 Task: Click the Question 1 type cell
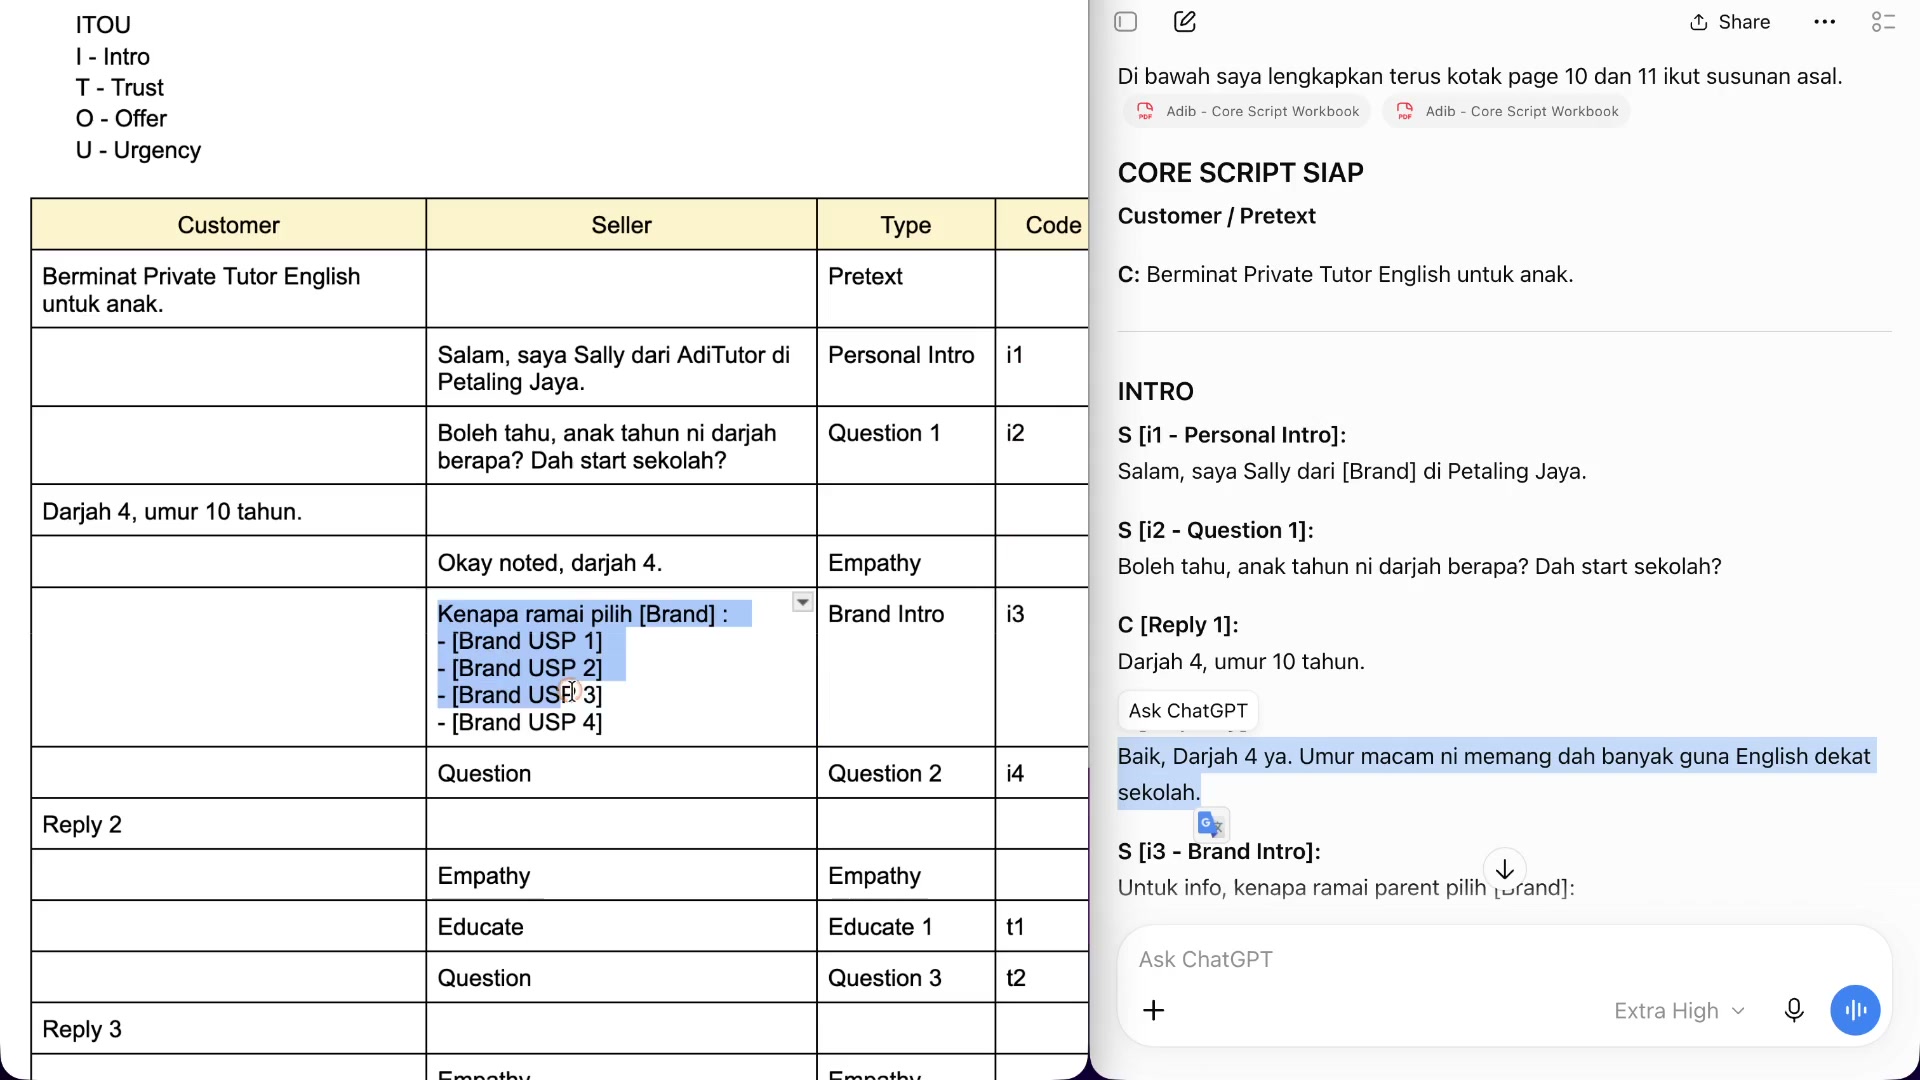pyautogui.click(x=906, y=446)
